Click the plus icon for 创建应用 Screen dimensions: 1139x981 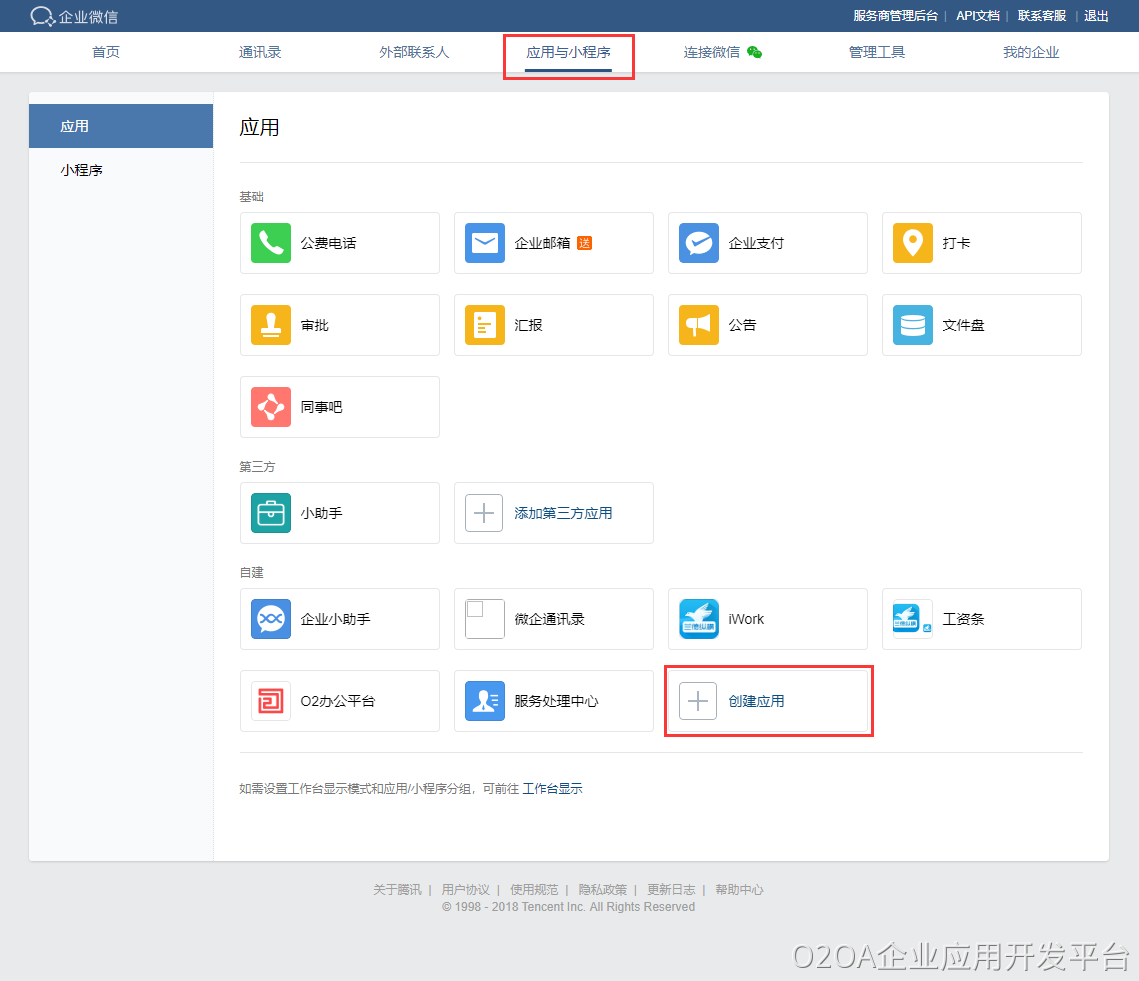[698, 701]
